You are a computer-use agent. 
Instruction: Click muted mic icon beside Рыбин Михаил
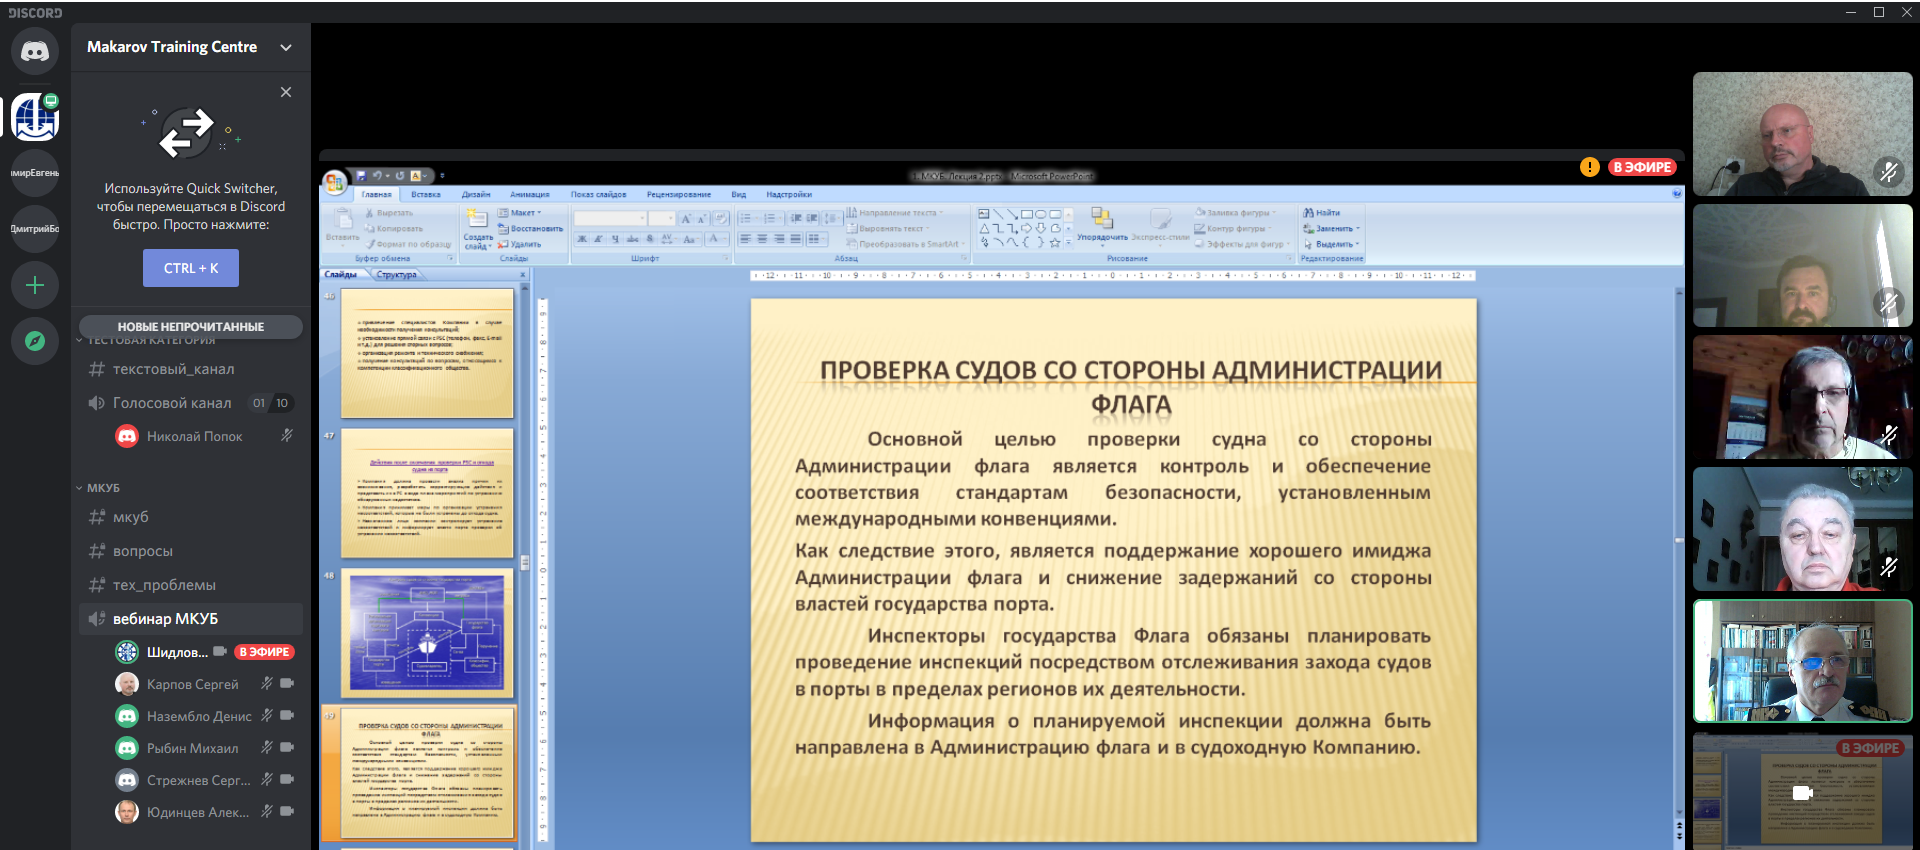pyautogui.click(x=267, y=748)
